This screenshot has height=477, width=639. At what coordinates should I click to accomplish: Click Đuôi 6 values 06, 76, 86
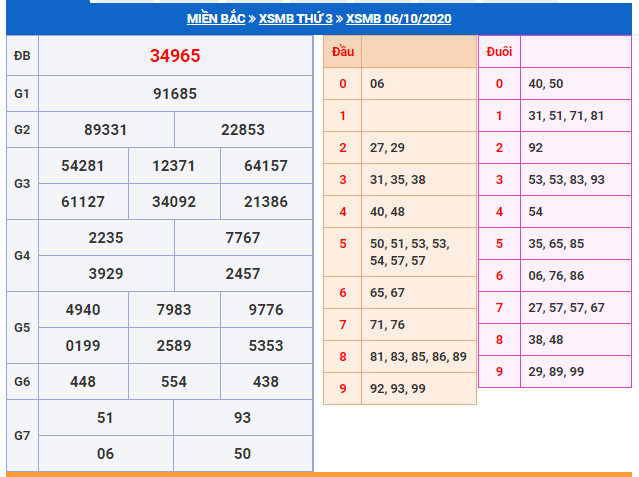(x=556, y=276)
